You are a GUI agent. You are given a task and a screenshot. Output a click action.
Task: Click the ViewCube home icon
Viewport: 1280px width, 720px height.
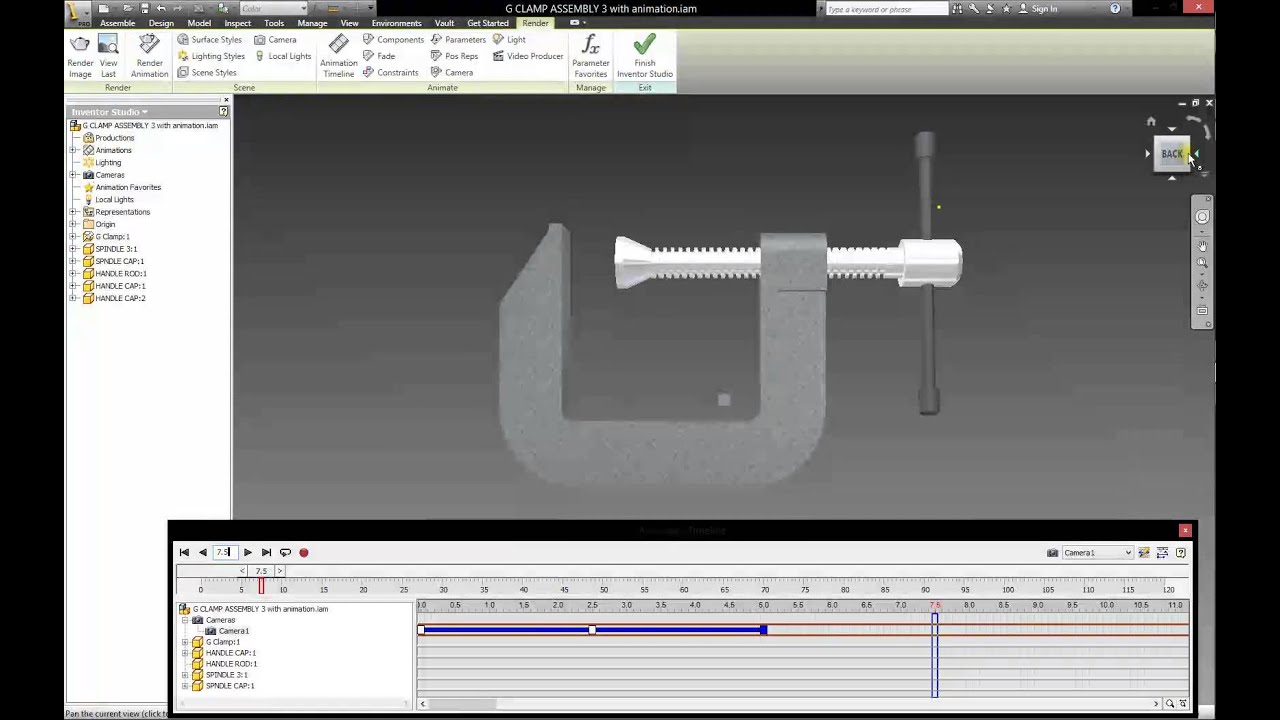tap(1151, 122)
